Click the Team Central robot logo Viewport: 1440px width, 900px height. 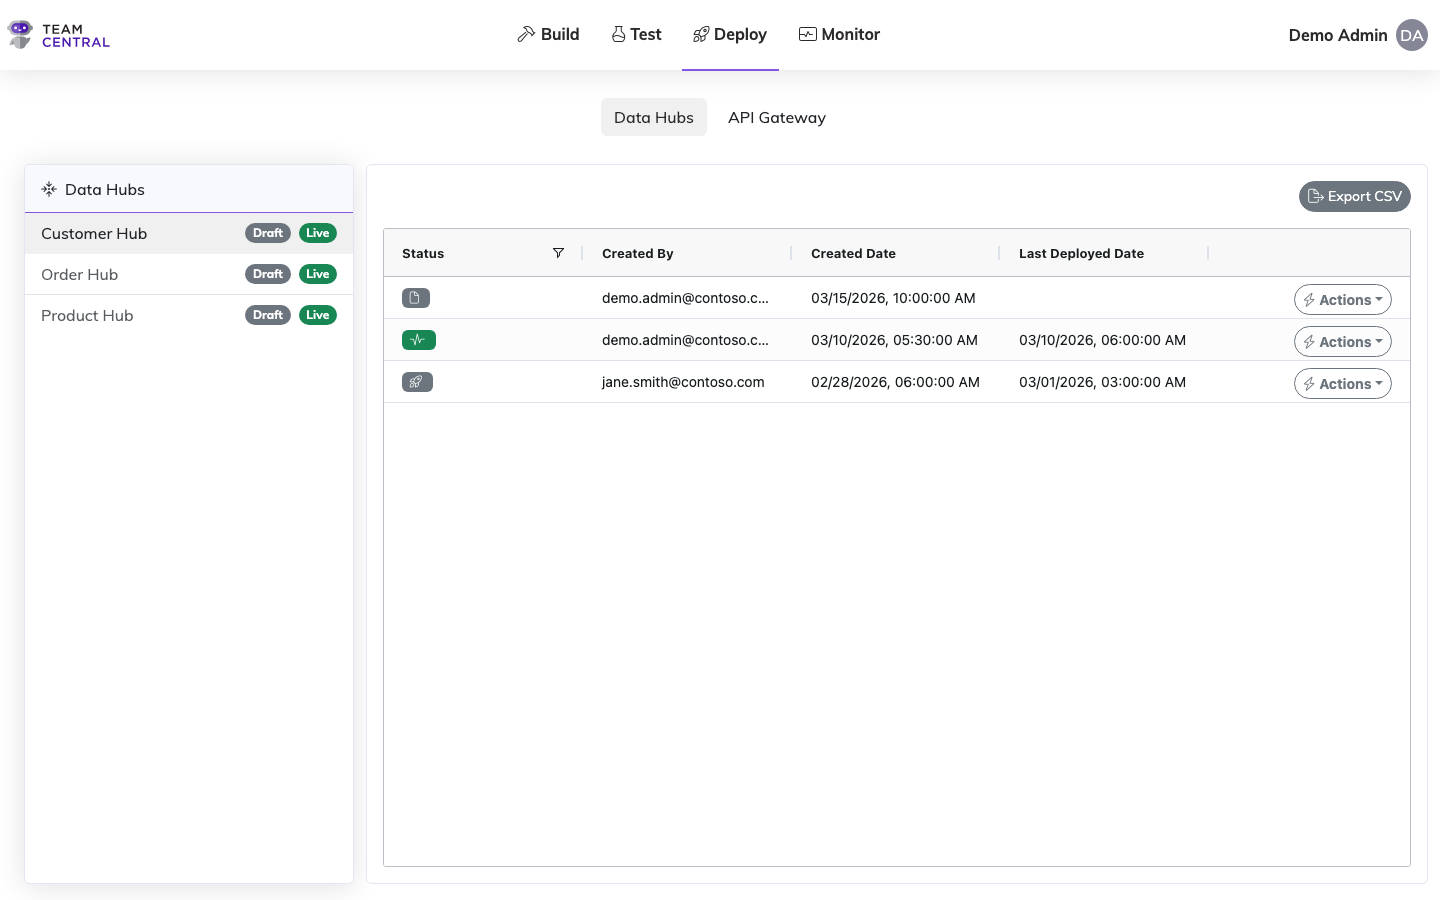pyautogui.click(x=19, y=34)
